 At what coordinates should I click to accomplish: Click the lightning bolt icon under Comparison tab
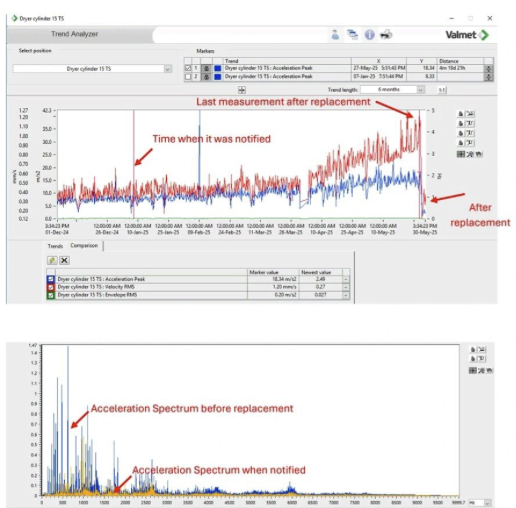pyautogui.click(x=52, y=260)
